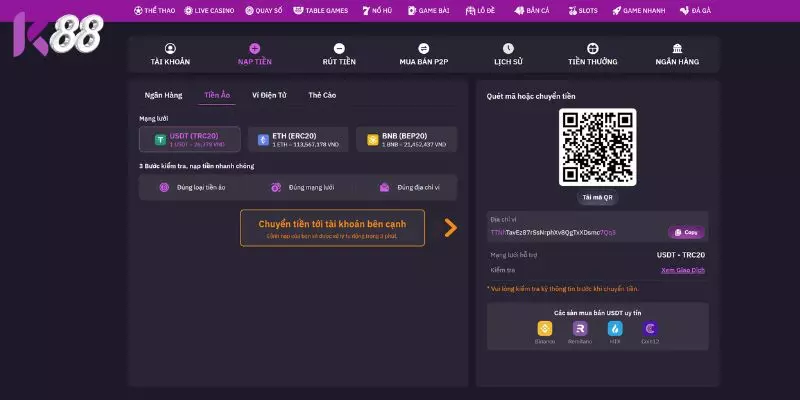Viewport: 800px width, 400px height.
Task: Open Bắn Cá fishing games menu
Action: click(x=532, y=10)
